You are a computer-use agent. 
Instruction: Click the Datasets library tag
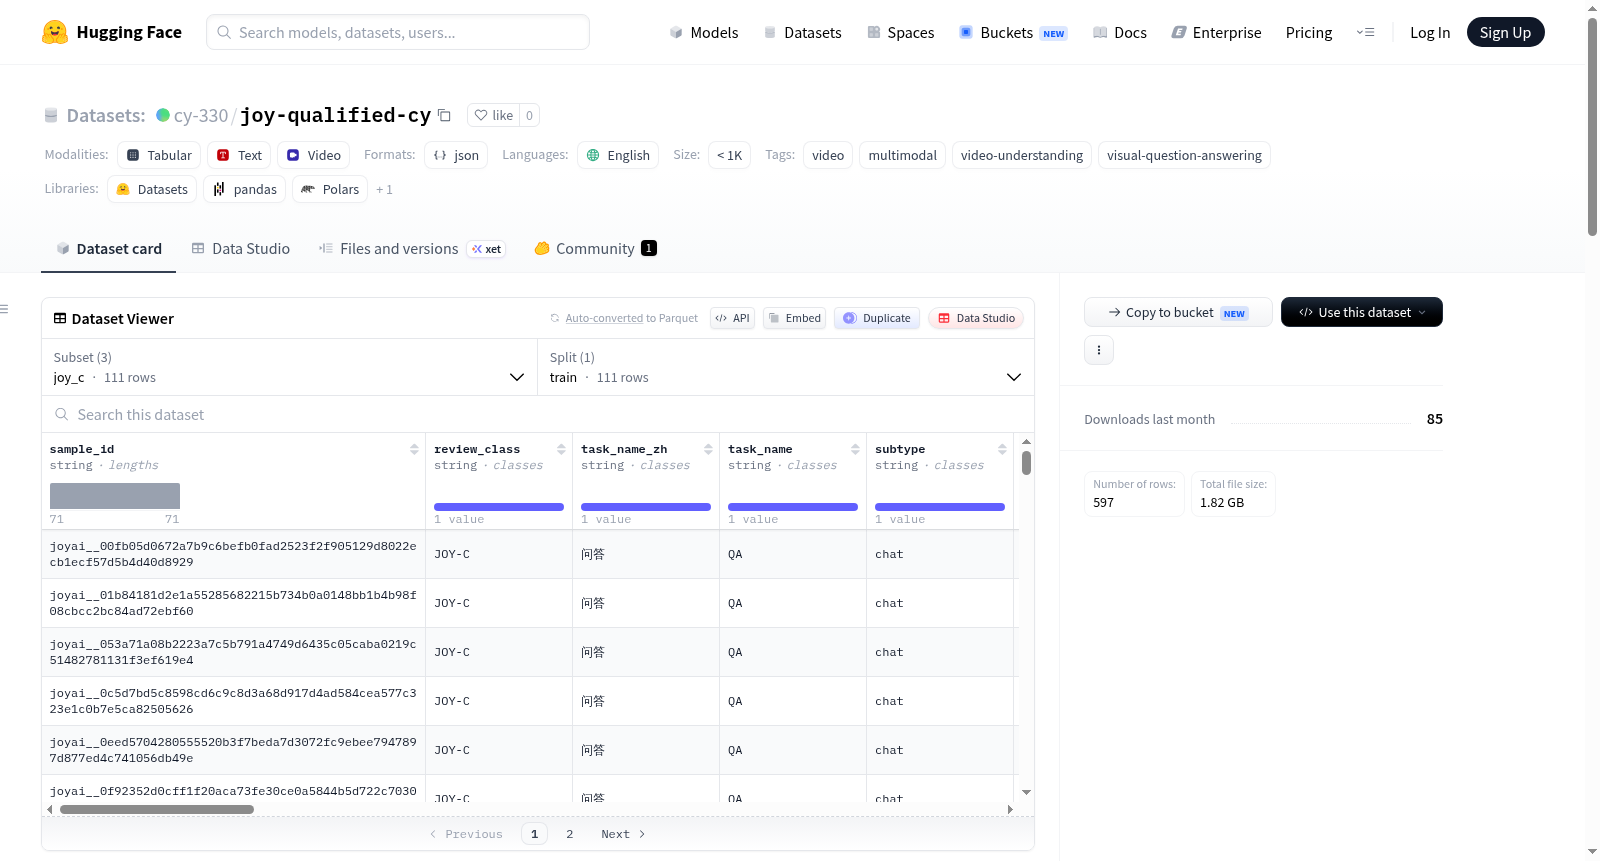(x=152, y=189)
